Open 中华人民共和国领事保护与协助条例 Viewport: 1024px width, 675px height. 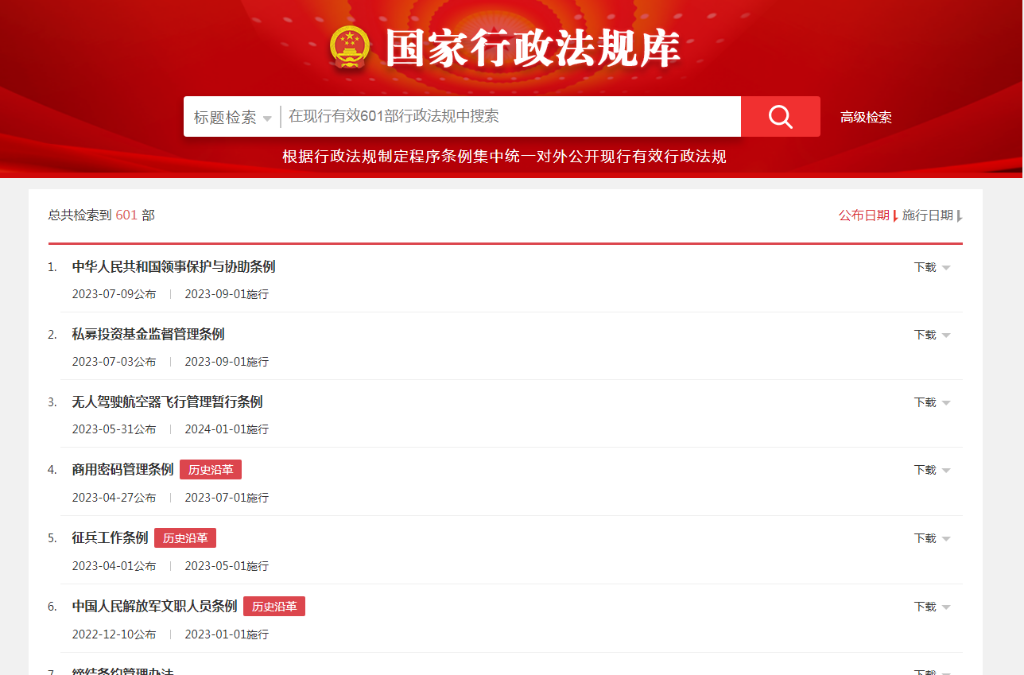coord(173,267)
